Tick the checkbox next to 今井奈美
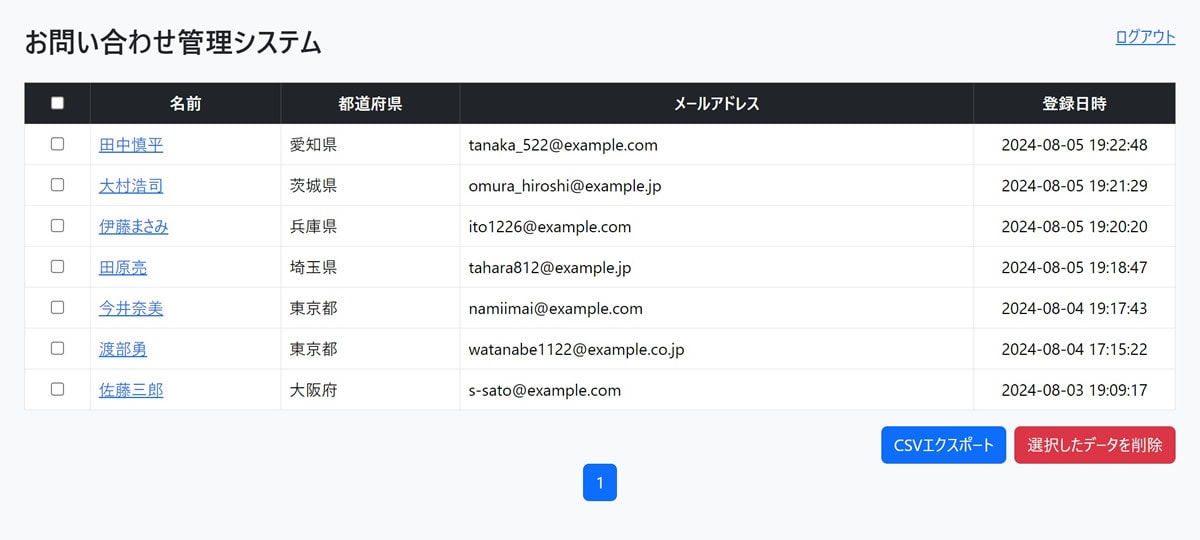1200x540 pixels. click(x=57, y=307)
